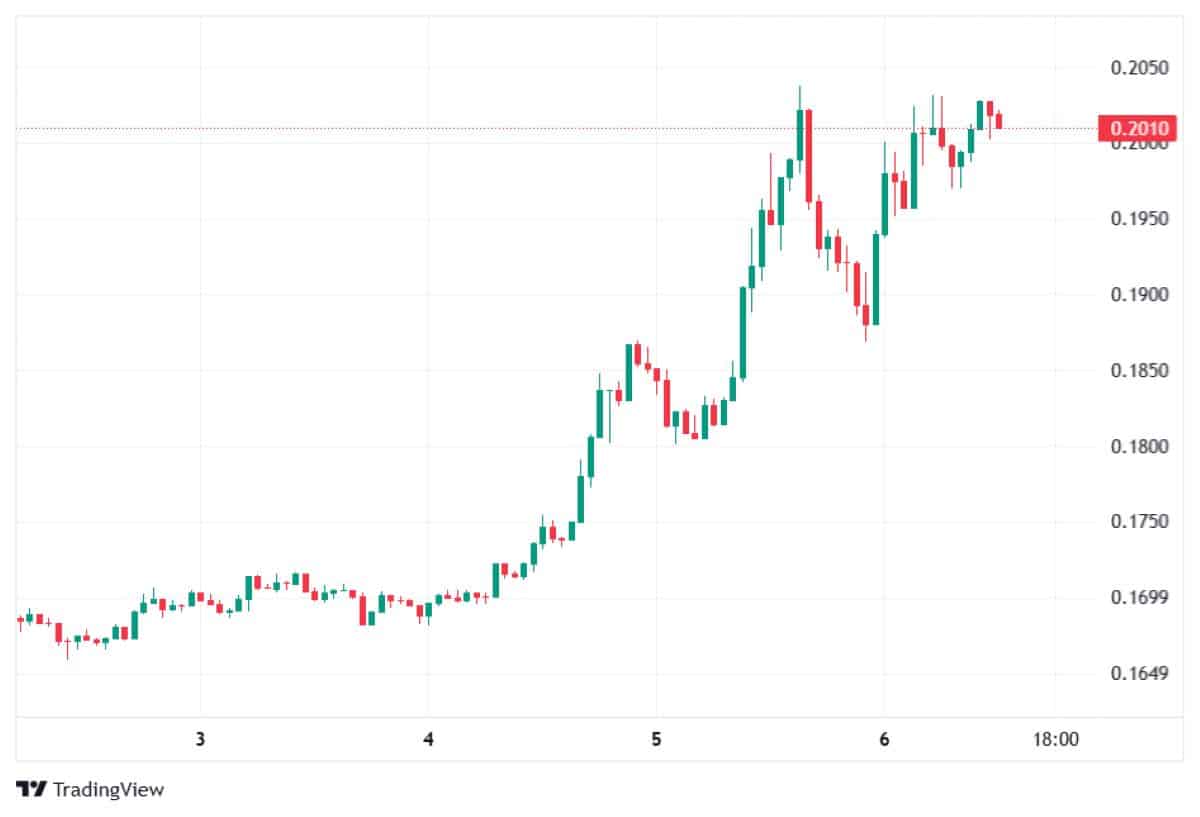
Task: Select the 0.1800 price scale label
Action: 1139,446
